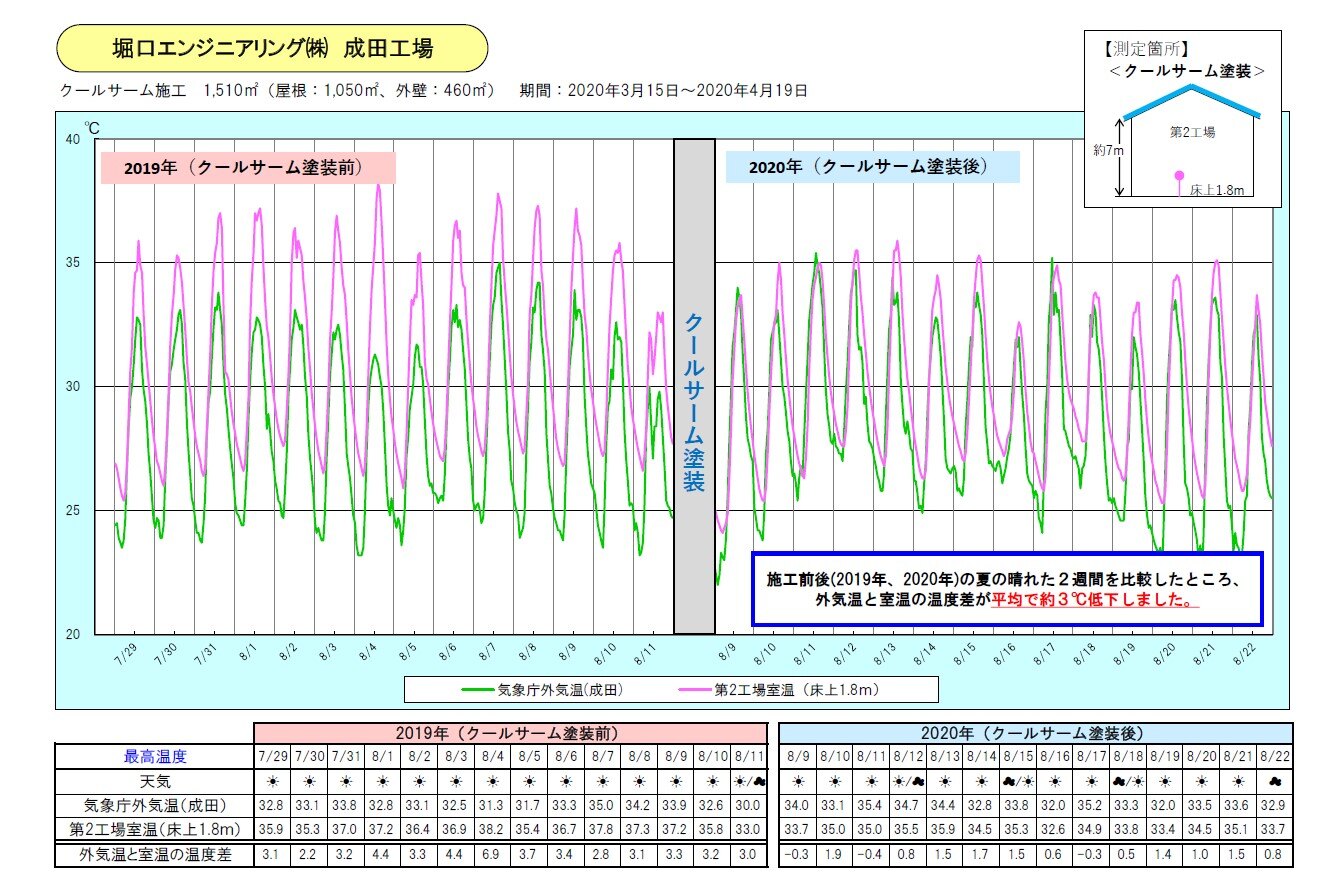Click the 2.2 temperature difference under 7/30
This screenshot has height=872, width=1333.
(309, 855)
